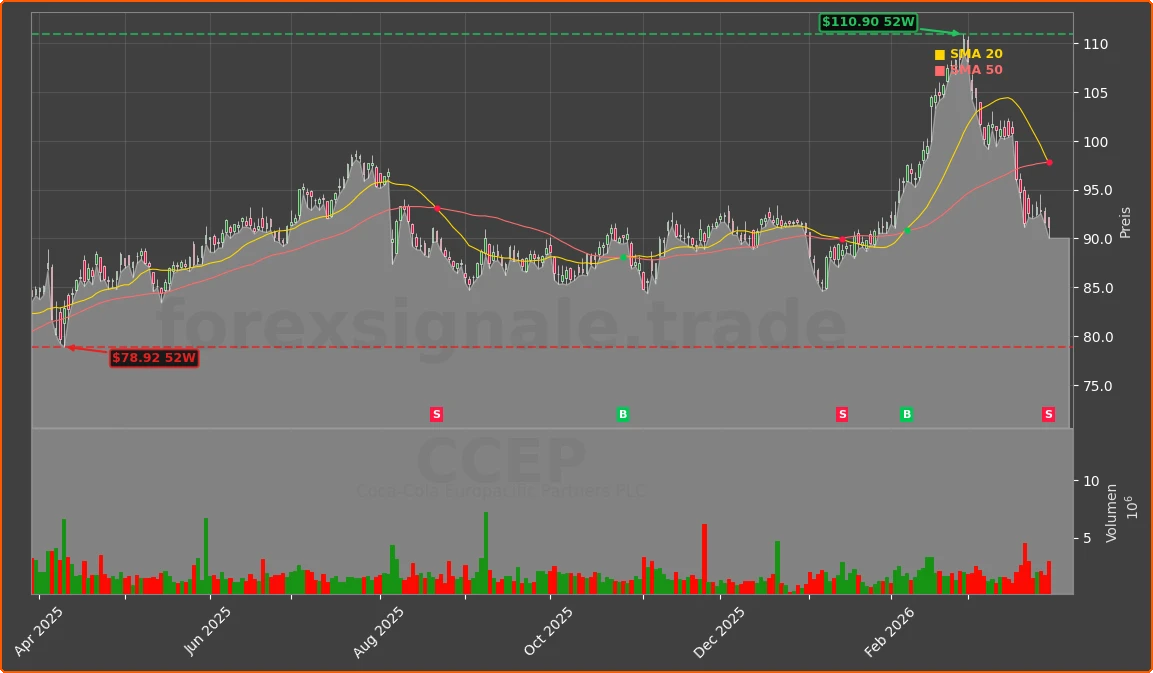The height and width of the screenshot is (673, 1153).
Task: Click the Oct 2025 date axis label
Action: (549, 632)
